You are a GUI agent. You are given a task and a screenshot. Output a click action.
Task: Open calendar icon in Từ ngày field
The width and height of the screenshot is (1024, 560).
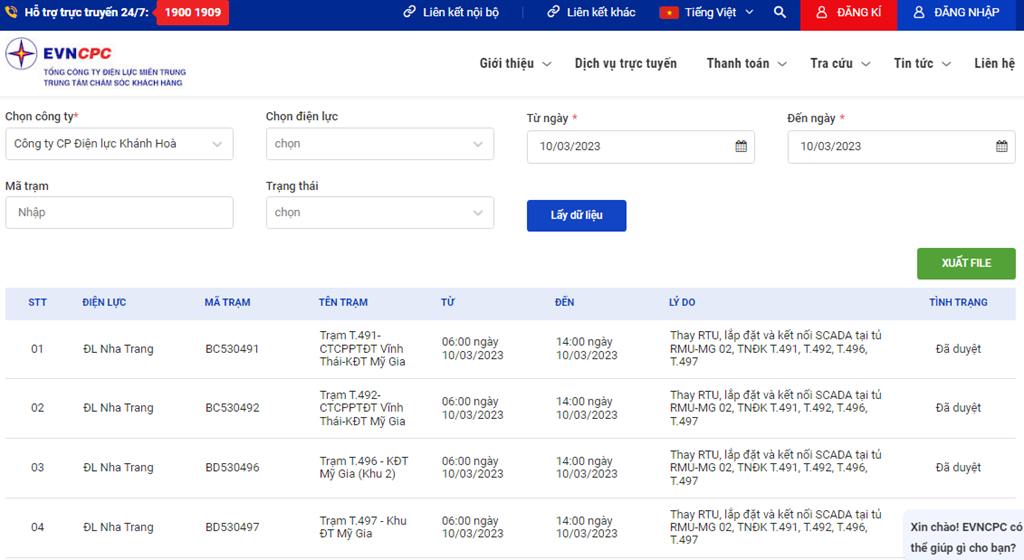click(741, 146)
